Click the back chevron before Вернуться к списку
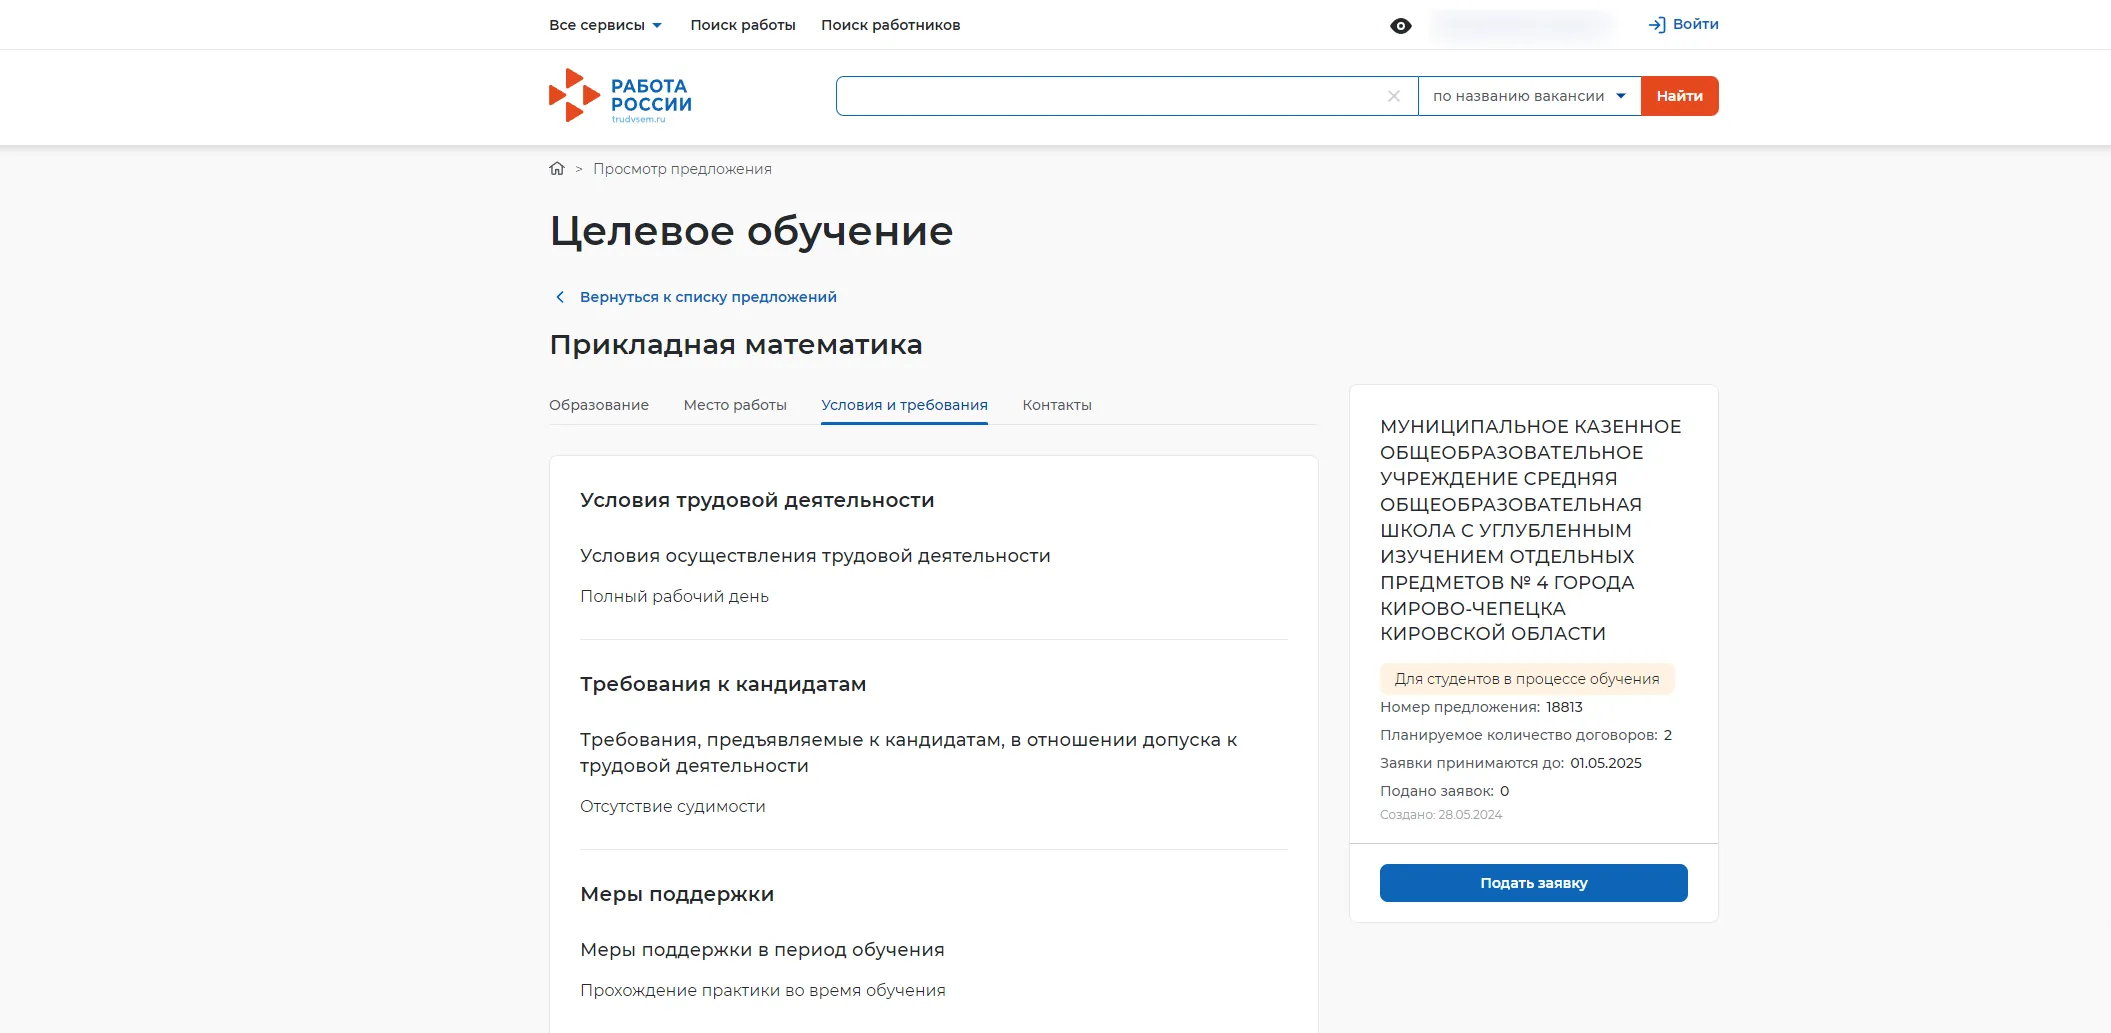The height and width of the screenshot is (1033, 2111). tap(560, 297)
